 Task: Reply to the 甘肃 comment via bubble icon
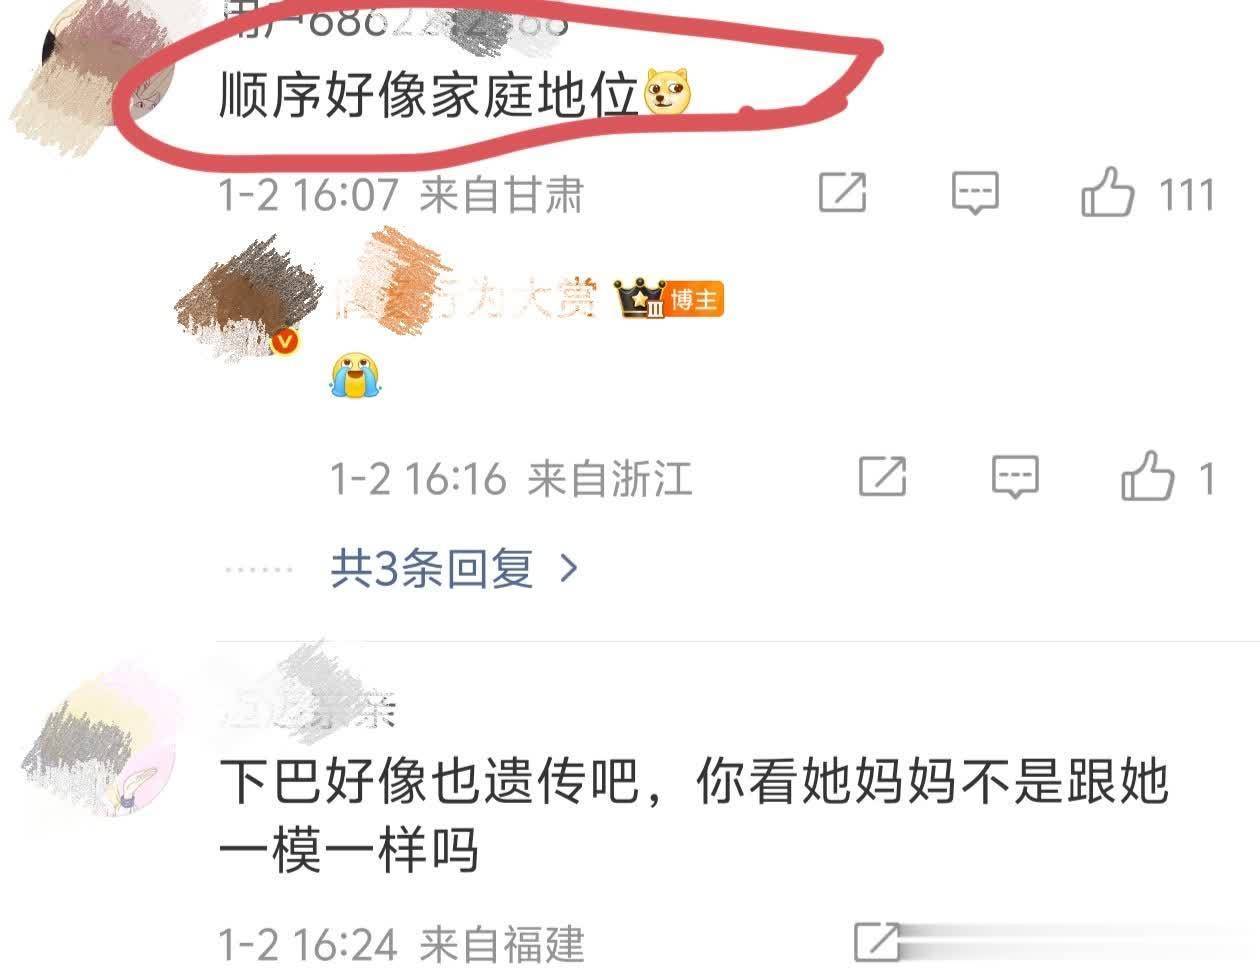(975, 192)
